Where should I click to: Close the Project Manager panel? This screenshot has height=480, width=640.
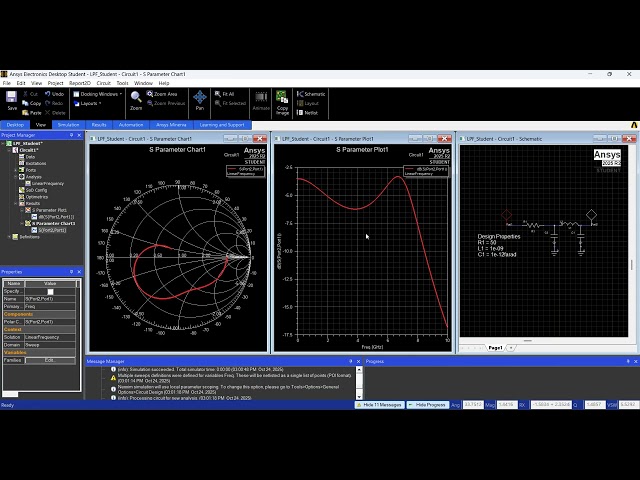click(x=79, y=135)
